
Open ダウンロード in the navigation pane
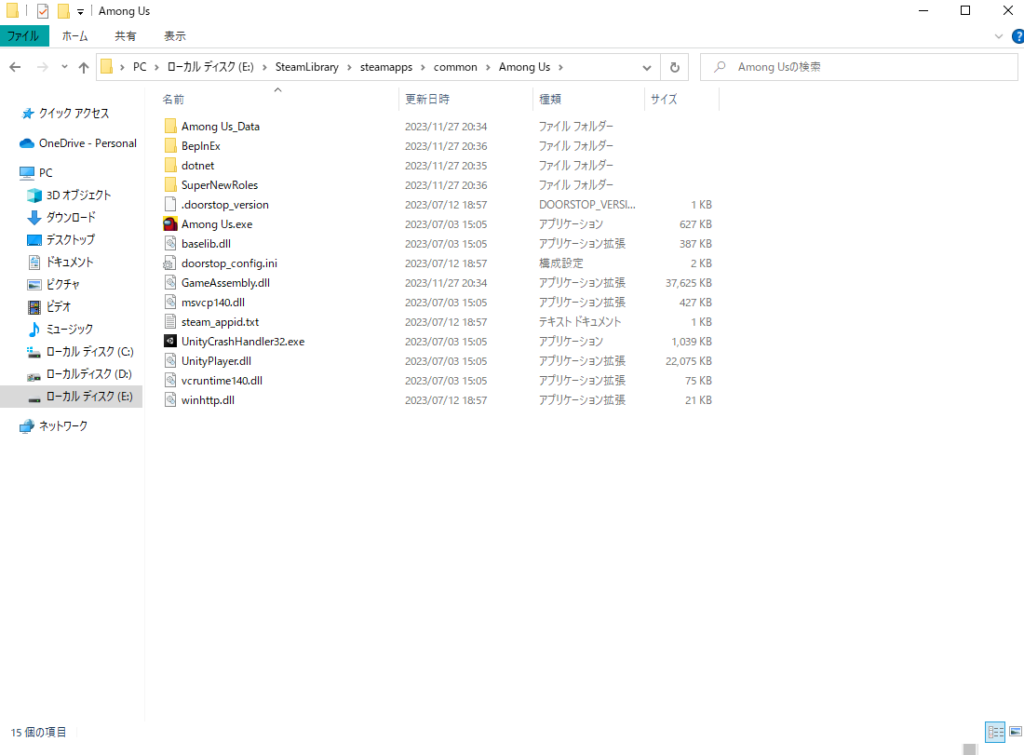pos(71,217)
